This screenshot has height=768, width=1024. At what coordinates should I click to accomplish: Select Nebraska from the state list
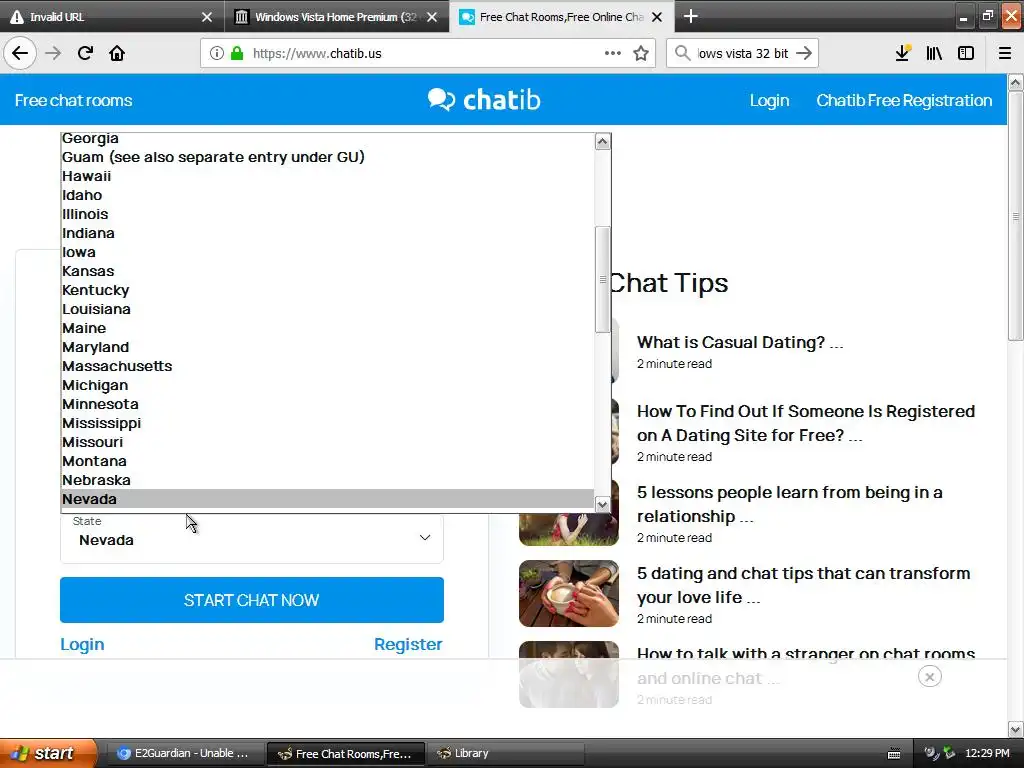pyautogui.click(x=327, y=480)
